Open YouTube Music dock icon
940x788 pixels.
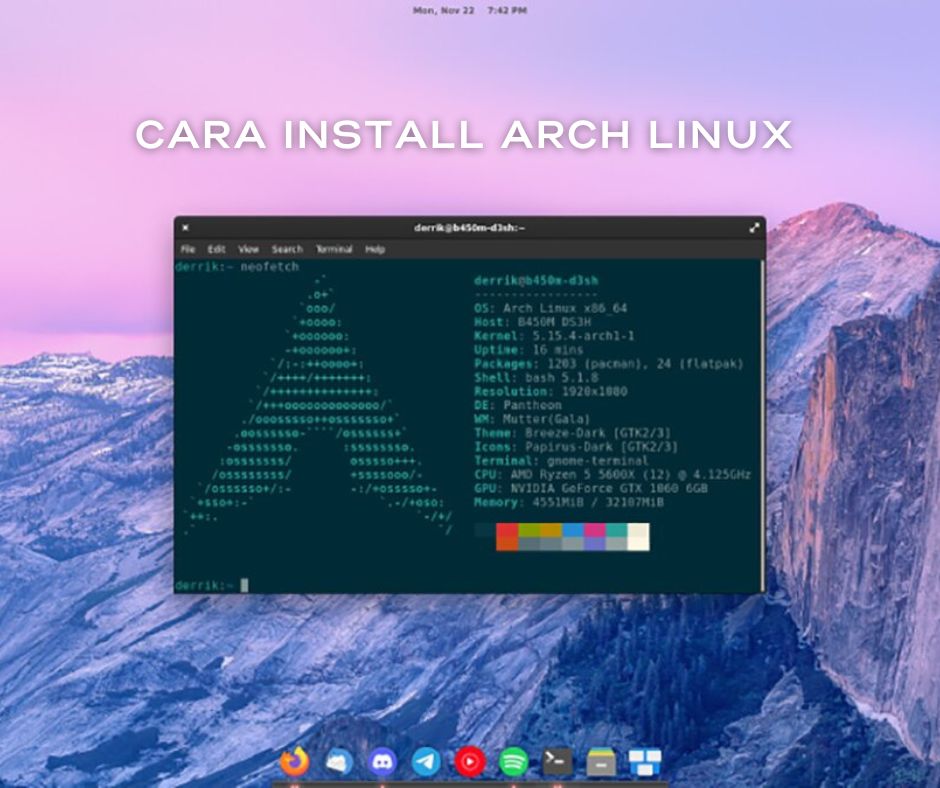pyautogui.click(x=470, y=762)
